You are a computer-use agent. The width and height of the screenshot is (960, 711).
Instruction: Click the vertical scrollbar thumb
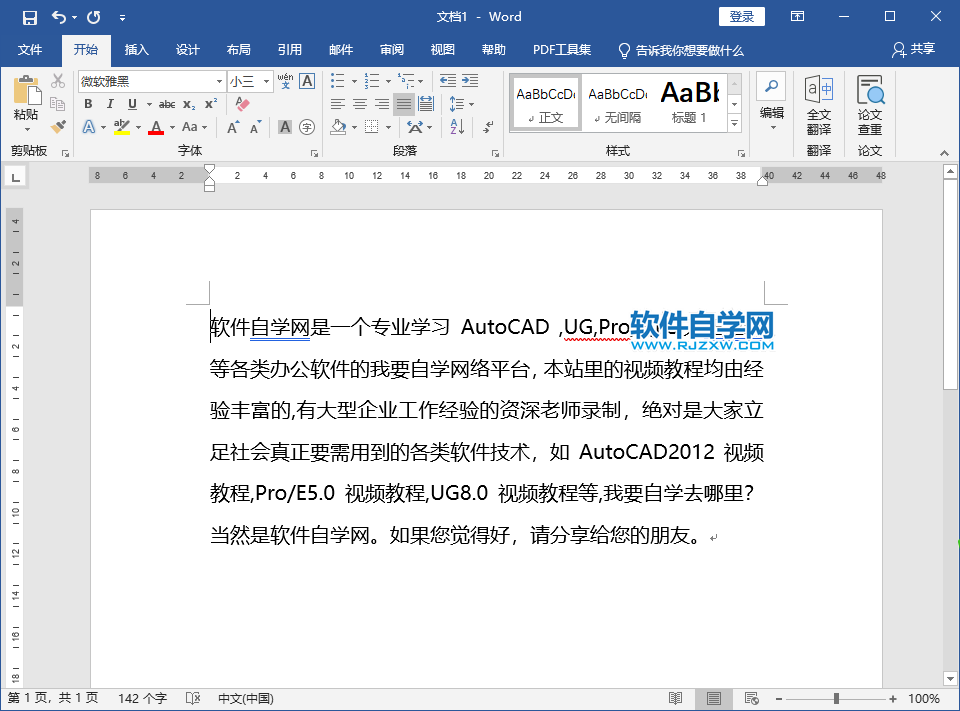950,284
